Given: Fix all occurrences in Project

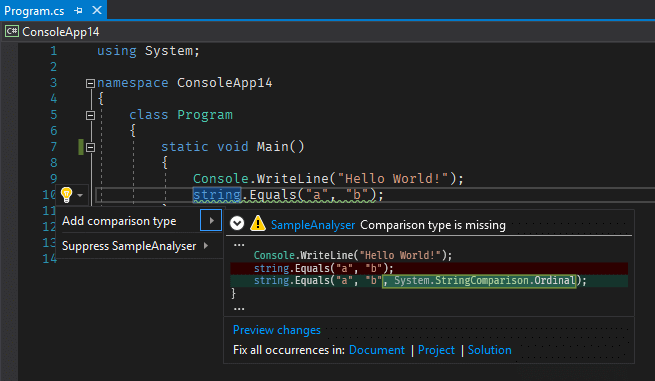Looking at the screenshot, I should (436, 350).
